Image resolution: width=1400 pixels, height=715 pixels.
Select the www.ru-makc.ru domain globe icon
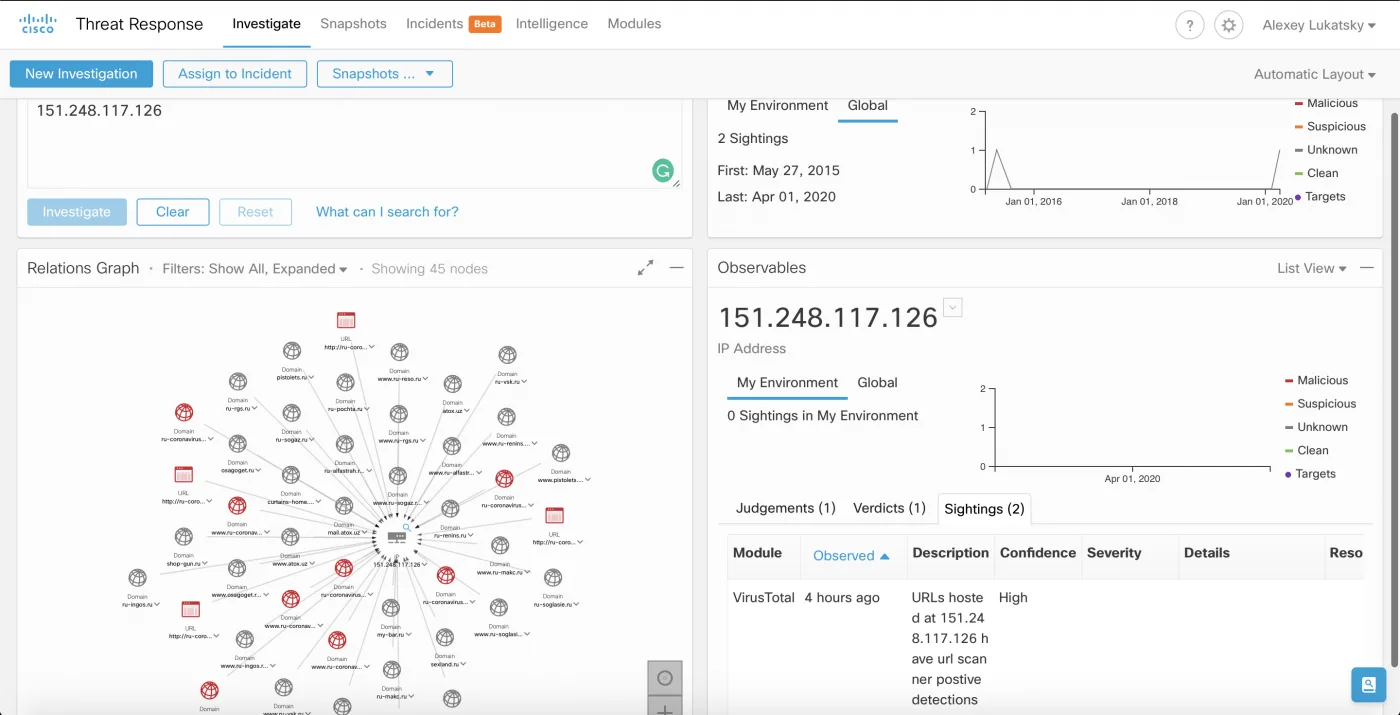coord(500,546)
